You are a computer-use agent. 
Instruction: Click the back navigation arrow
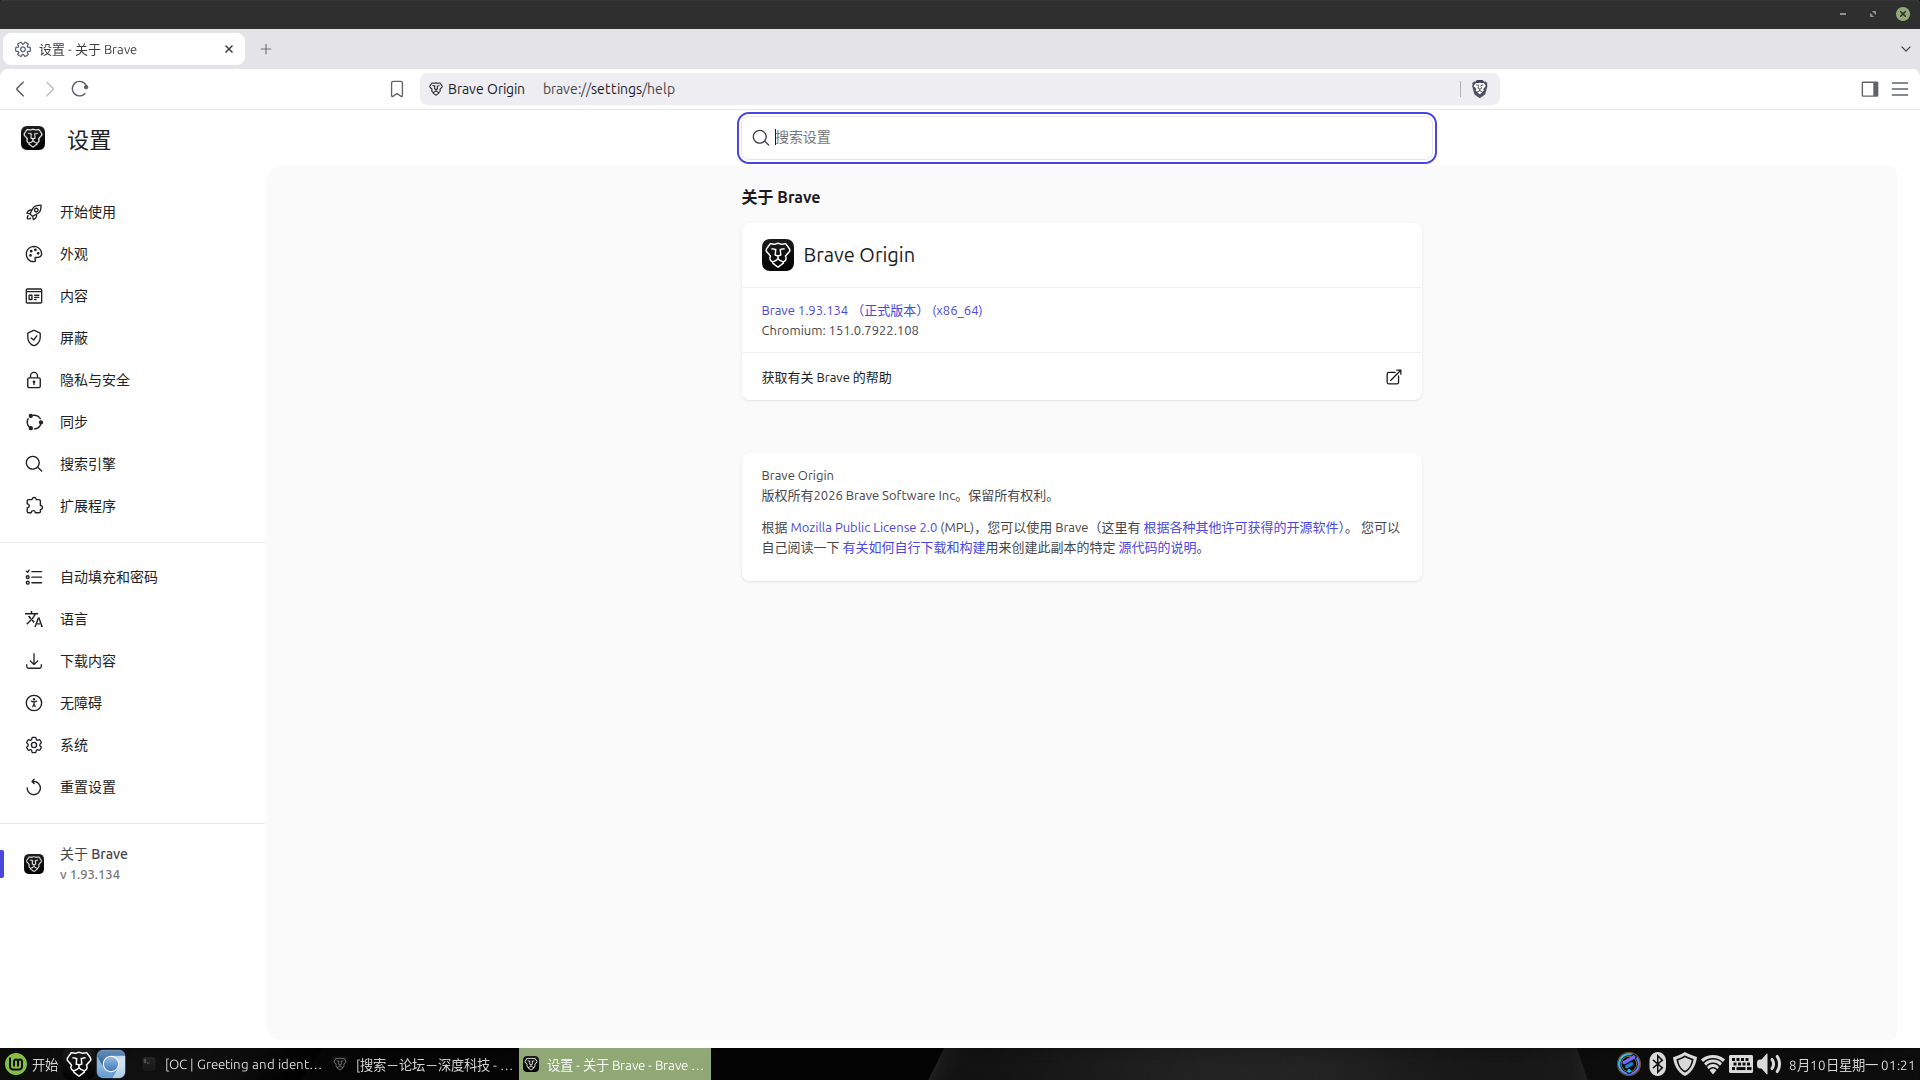point(20,89)
